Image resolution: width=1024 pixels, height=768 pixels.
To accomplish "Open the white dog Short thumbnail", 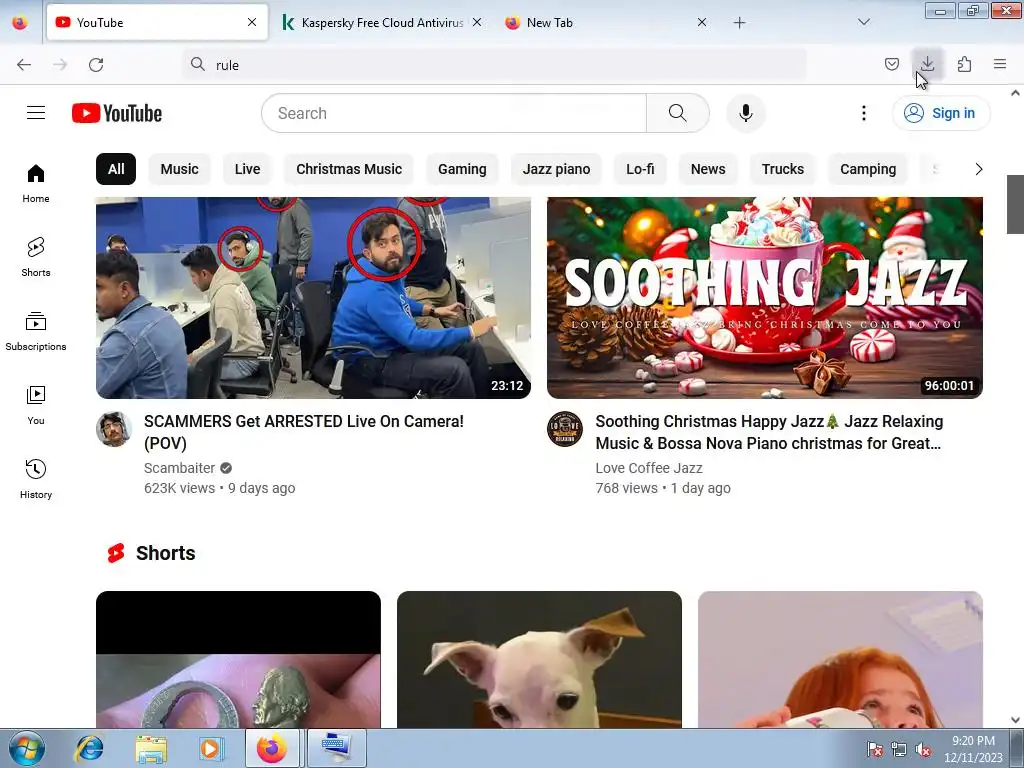I will (539, 660).
